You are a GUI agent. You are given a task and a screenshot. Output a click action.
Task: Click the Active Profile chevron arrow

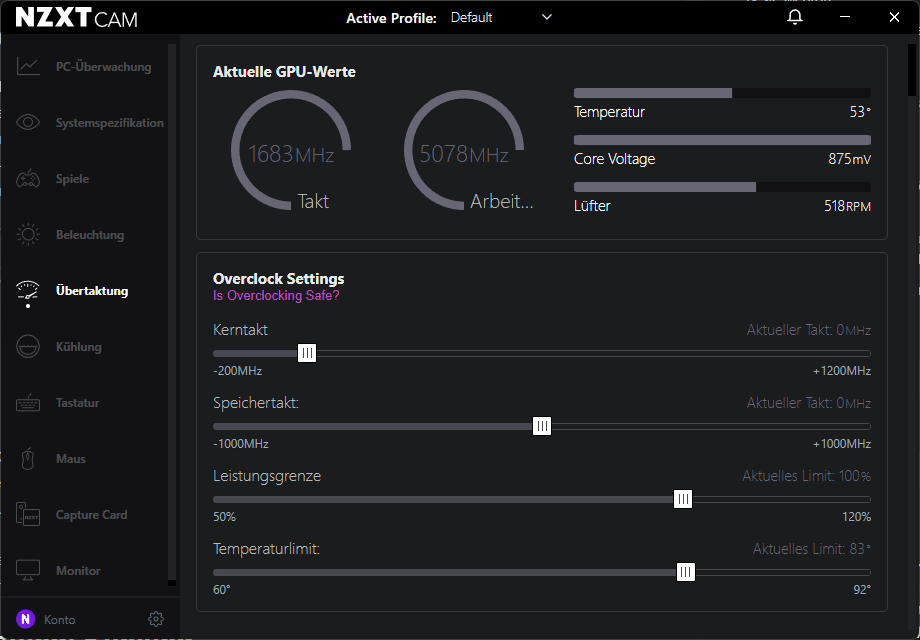click(x=546, y=18)
